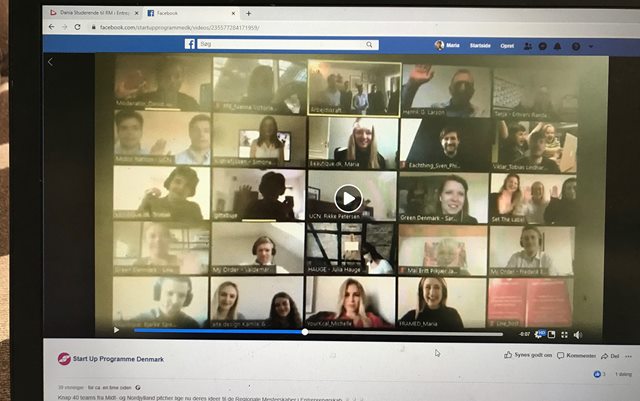Open the help question mark icon
The image size is (640, 401).
(576, 47)
